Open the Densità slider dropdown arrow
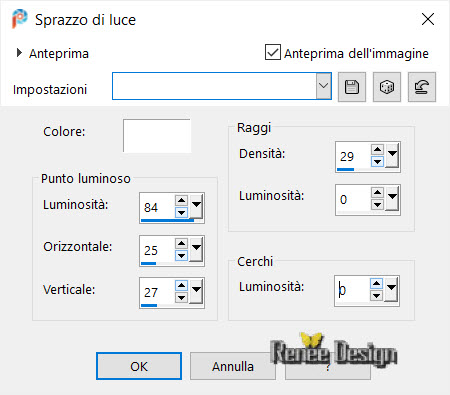 pyautogui.click(x=392, y=154)
